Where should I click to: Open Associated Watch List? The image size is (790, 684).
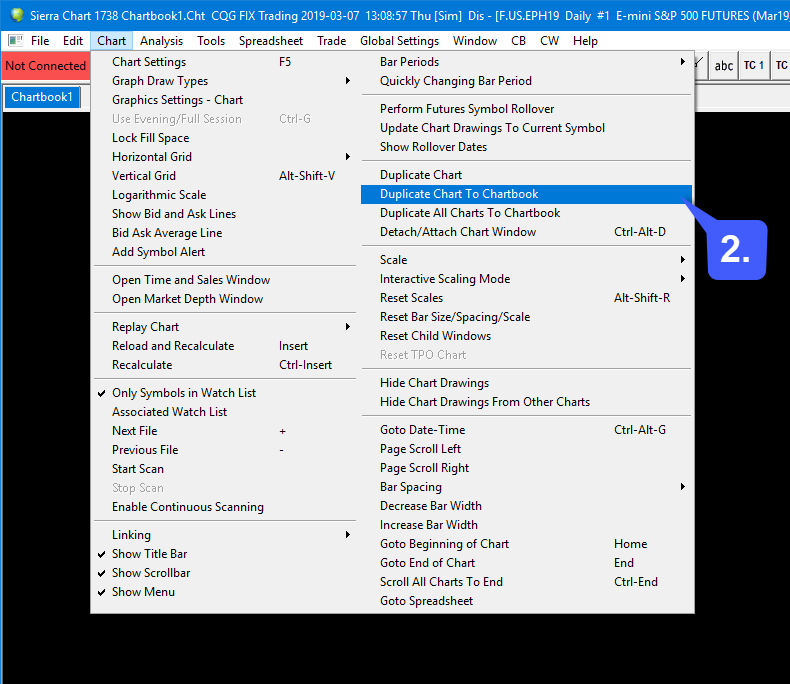[x=225, y=412]
